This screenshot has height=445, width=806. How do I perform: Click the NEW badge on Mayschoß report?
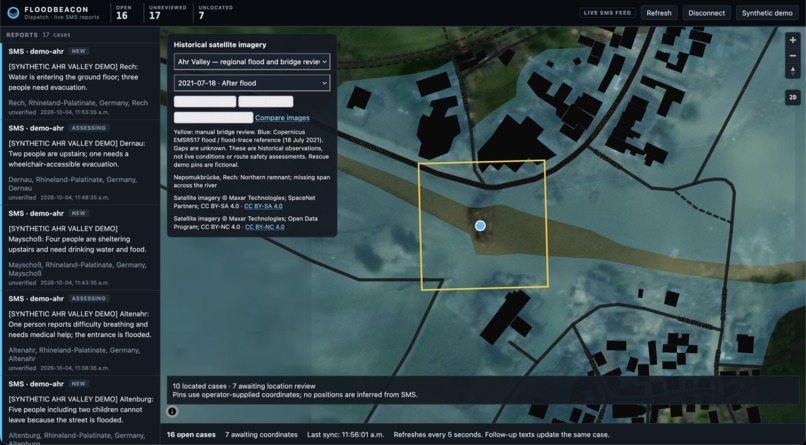(x=79, y=213)
